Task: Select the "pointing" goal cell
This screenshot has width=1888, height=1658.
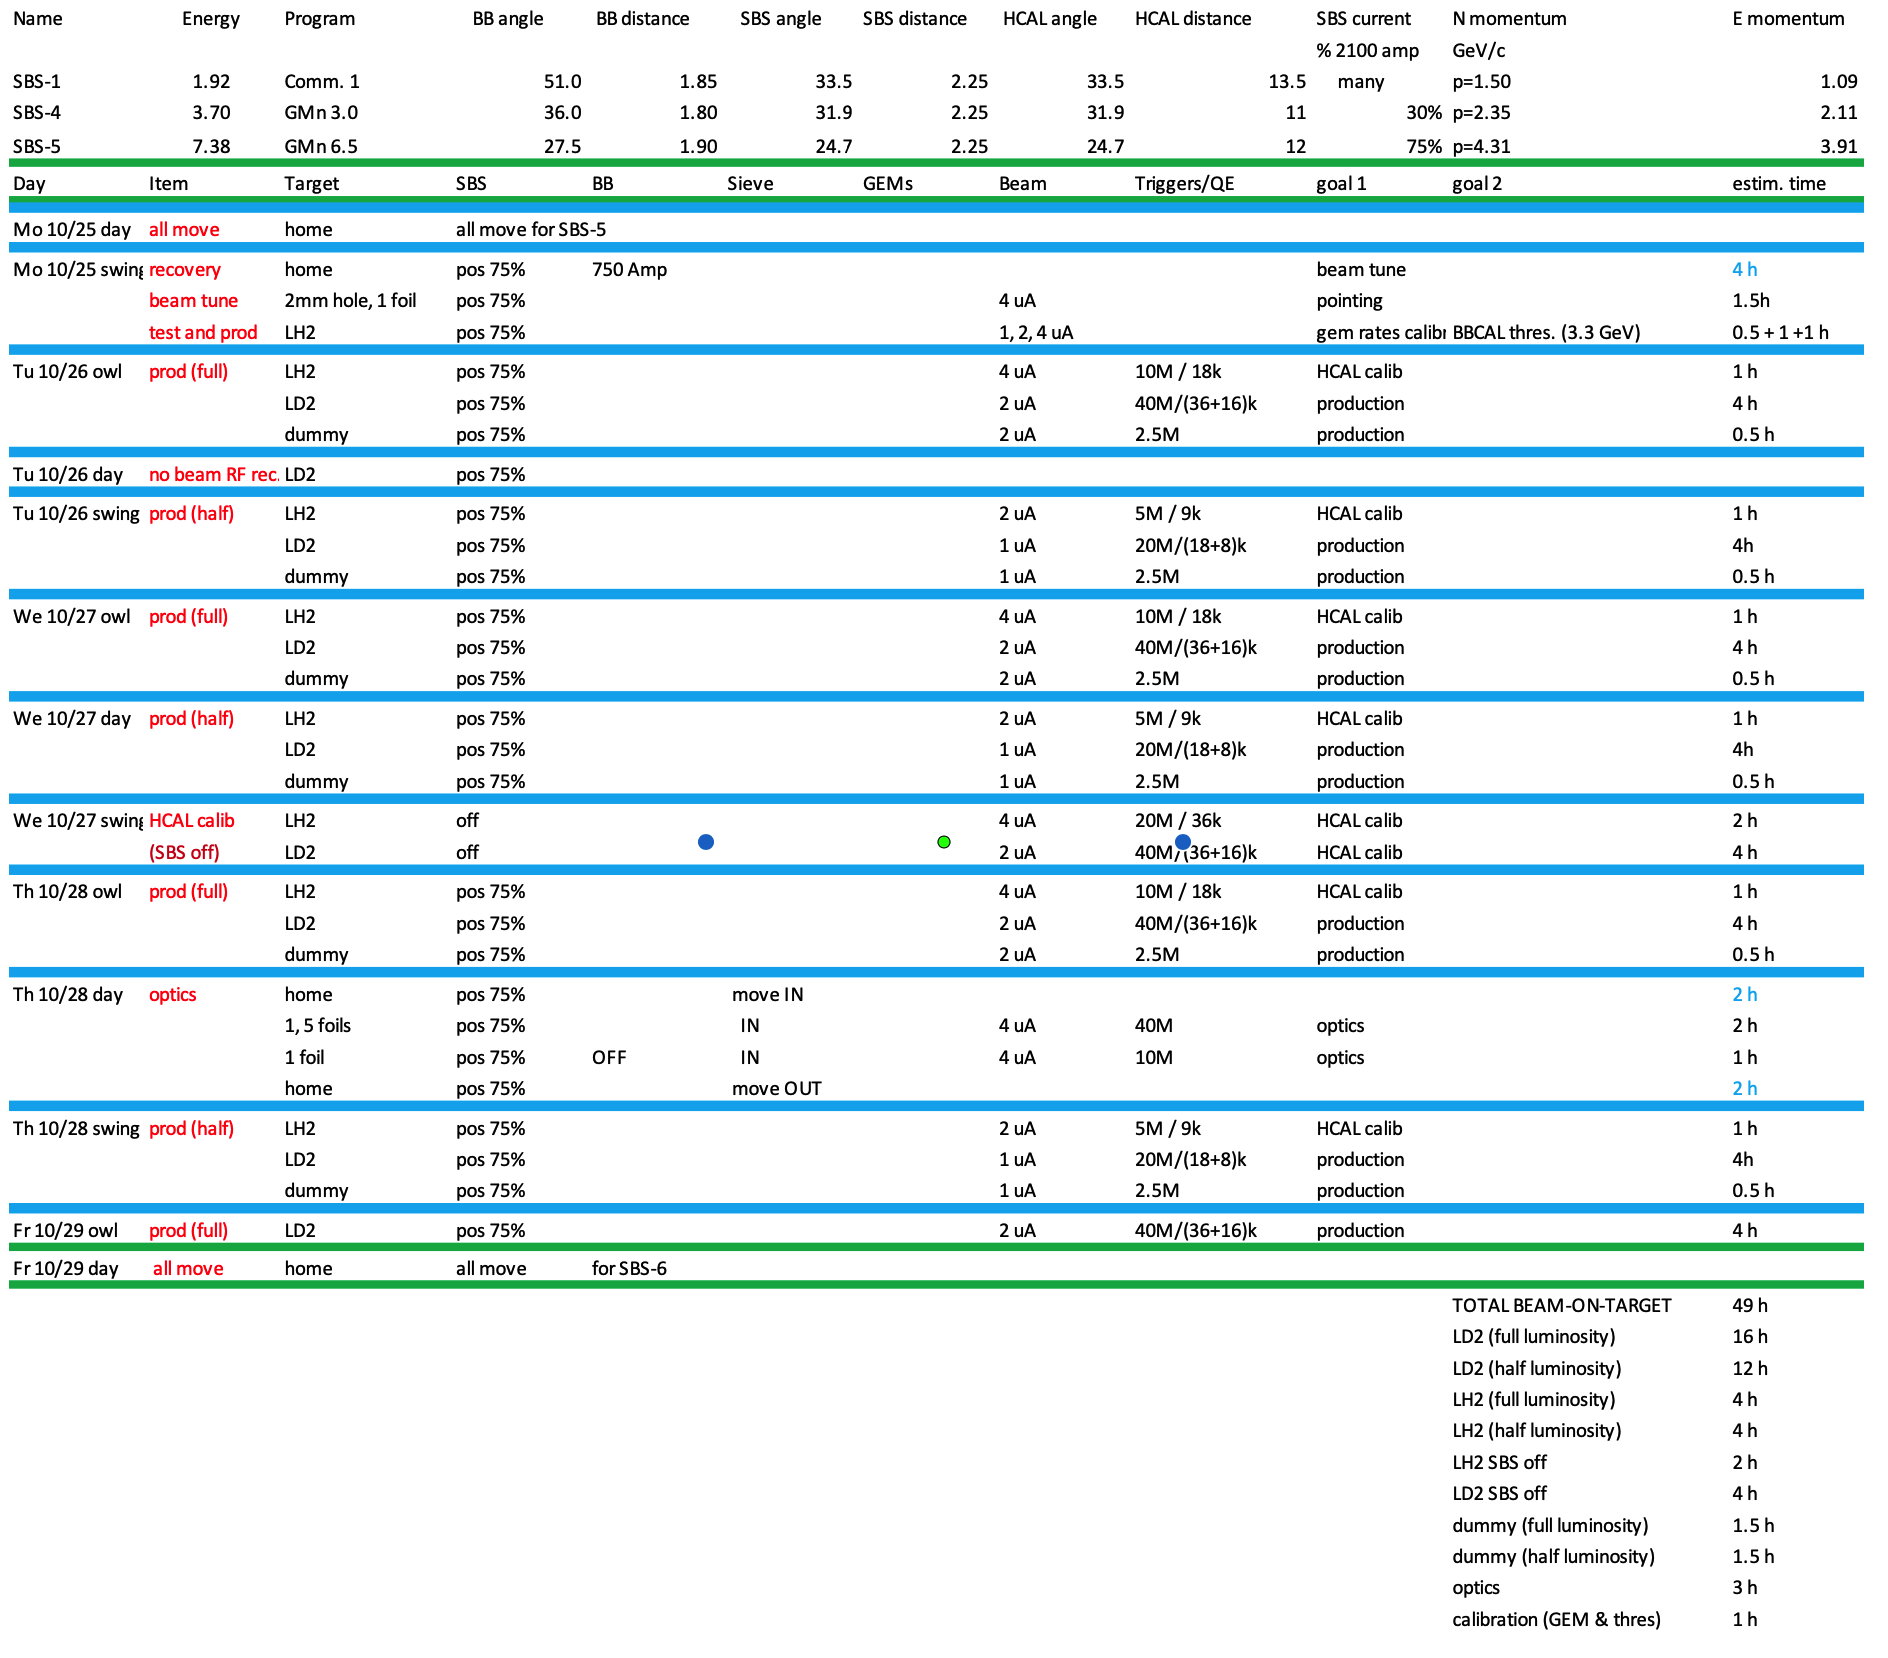Action: pyautogui.click(x=1350, y=301)
